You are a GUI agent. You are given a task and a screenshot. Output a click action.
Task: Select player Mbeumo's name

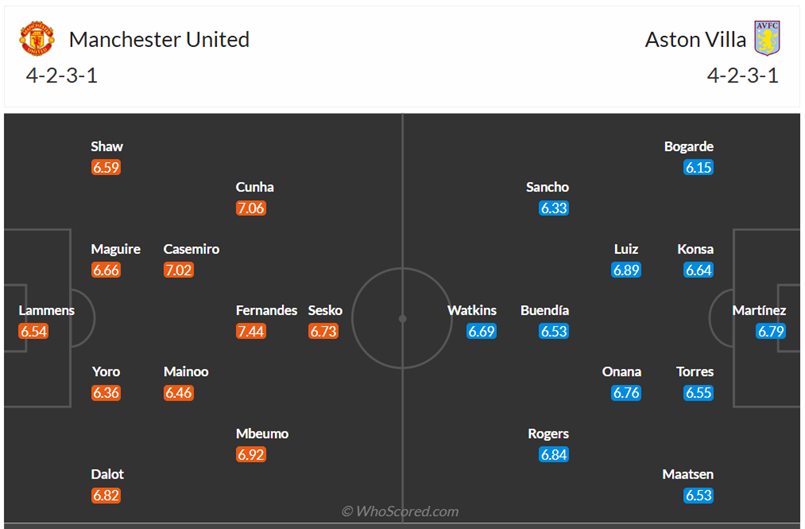pos(262,434)
